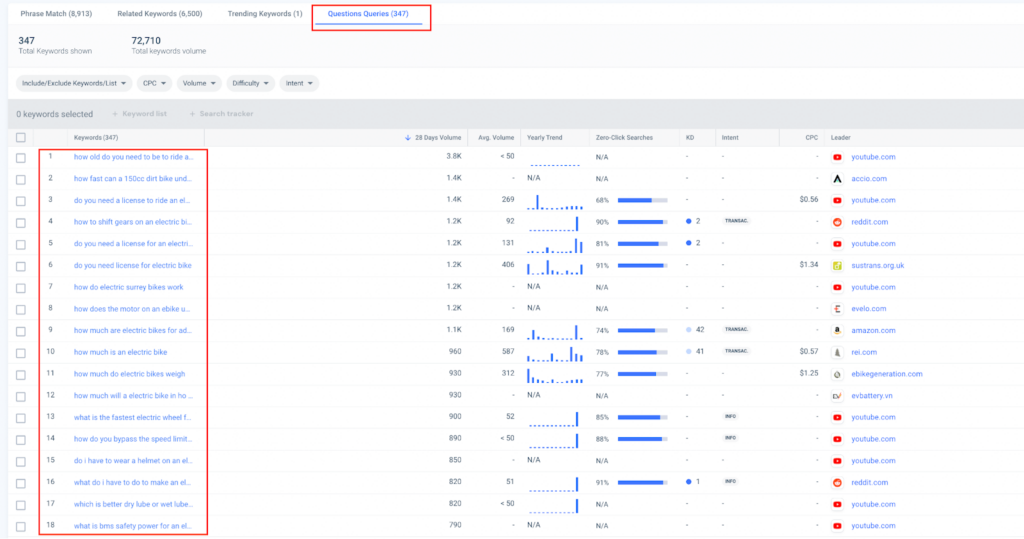Click the accio.com leader favicon icon
This screenshot has width=1024, height=539.
(x=837, y=178)
